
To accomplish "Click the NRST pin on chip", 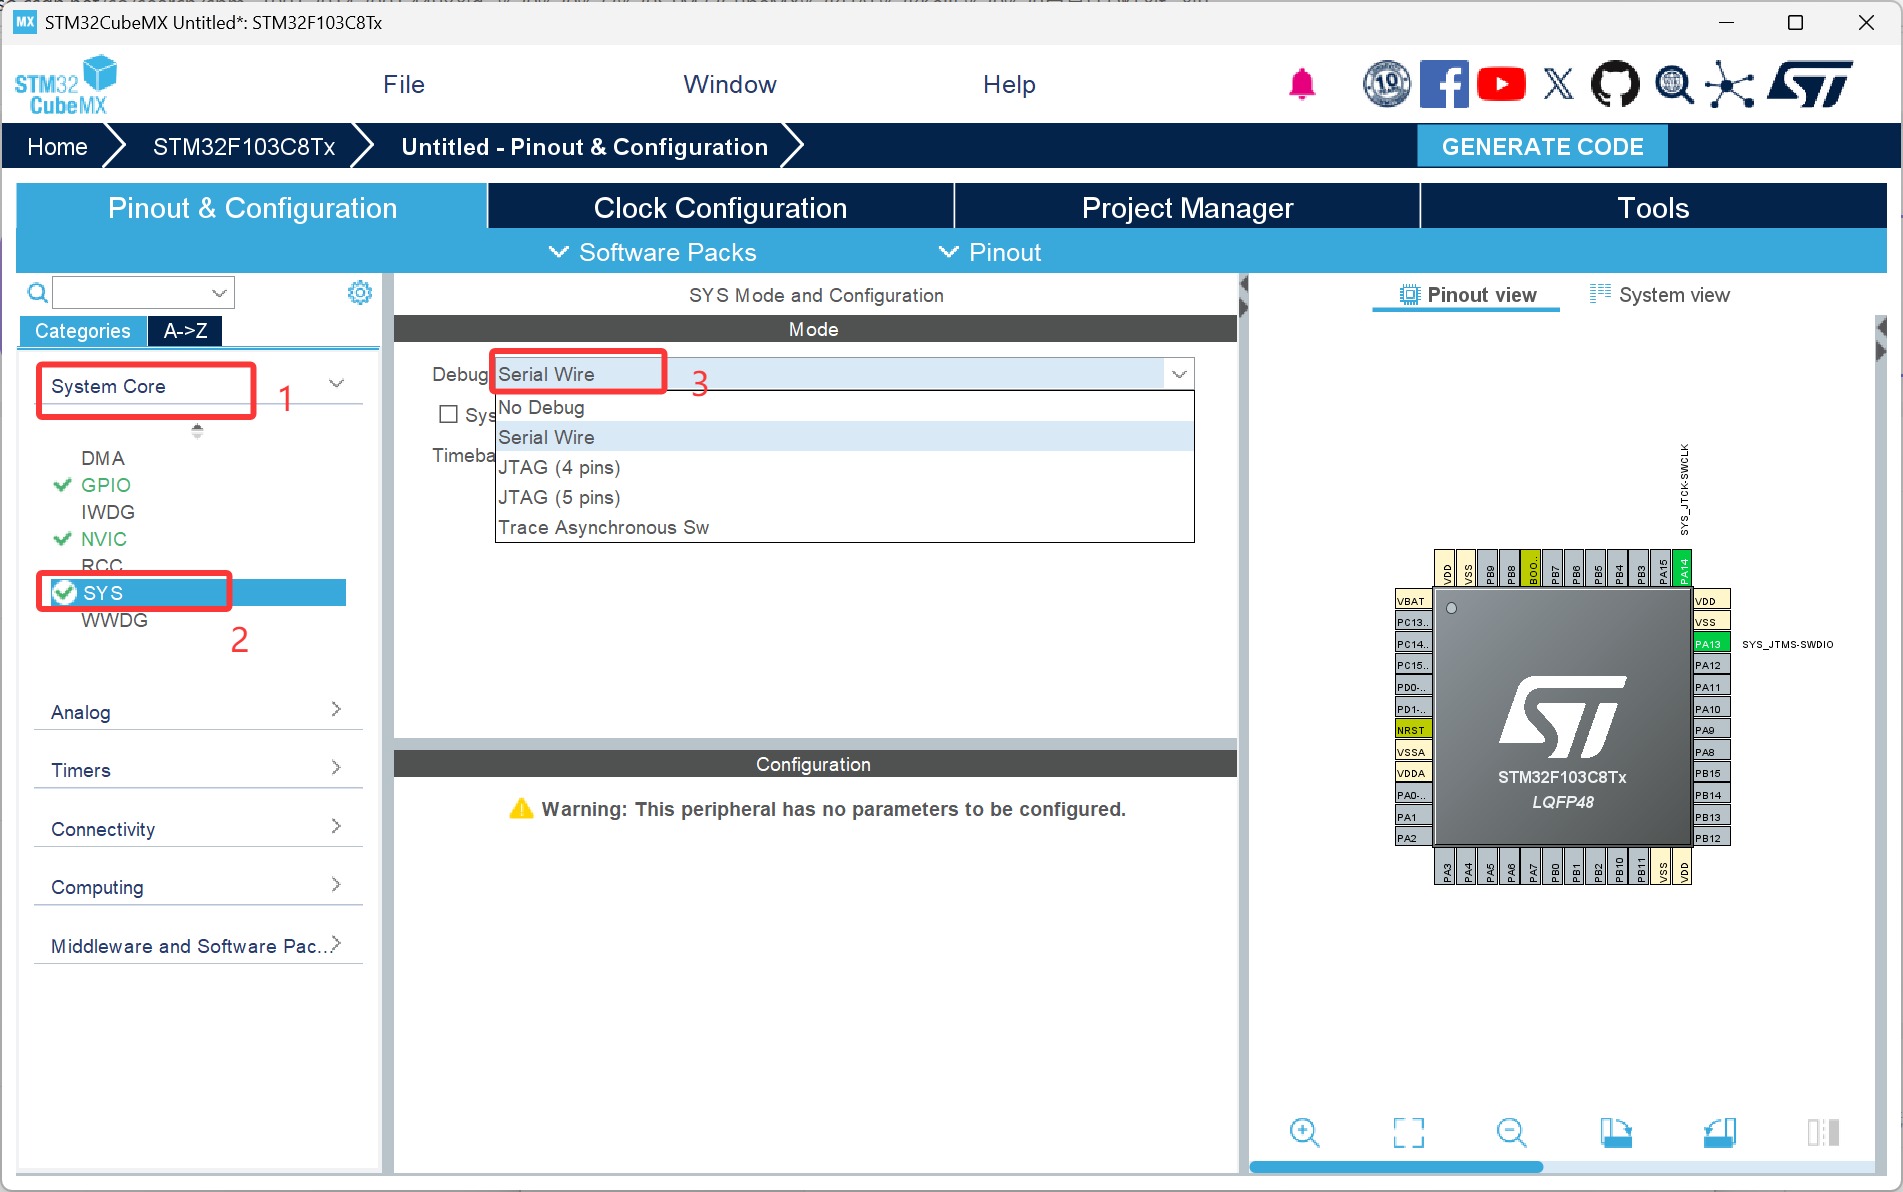I will coord(1414,730).
